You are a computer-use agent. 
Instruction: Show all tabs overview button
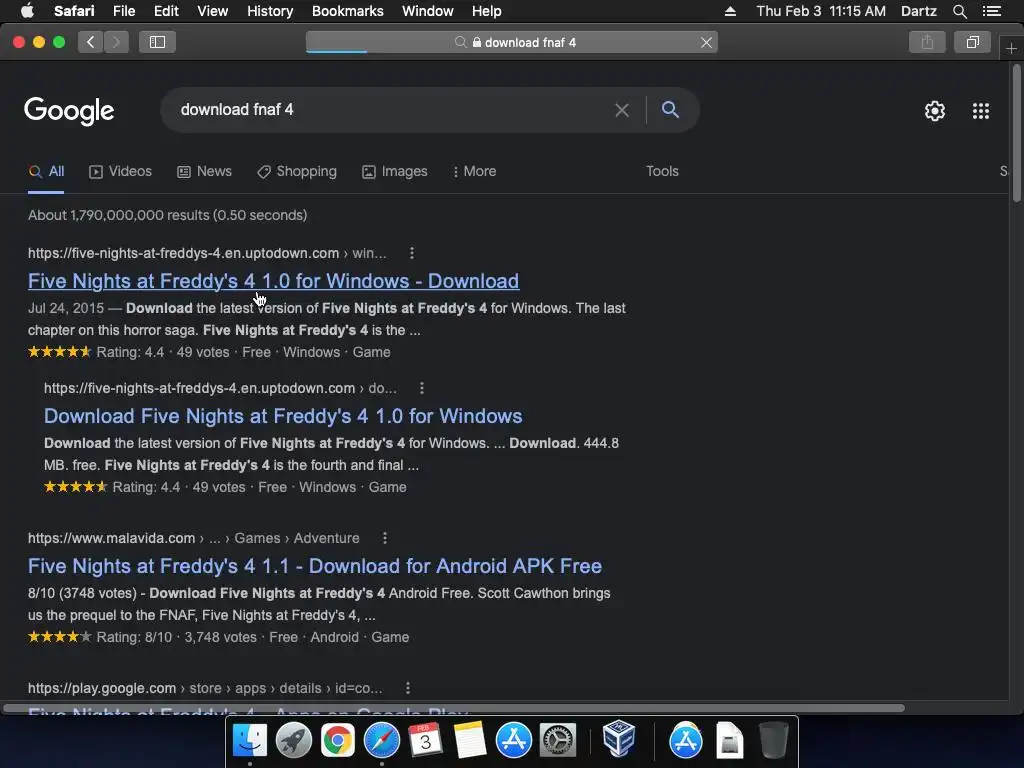pos(972,42)
